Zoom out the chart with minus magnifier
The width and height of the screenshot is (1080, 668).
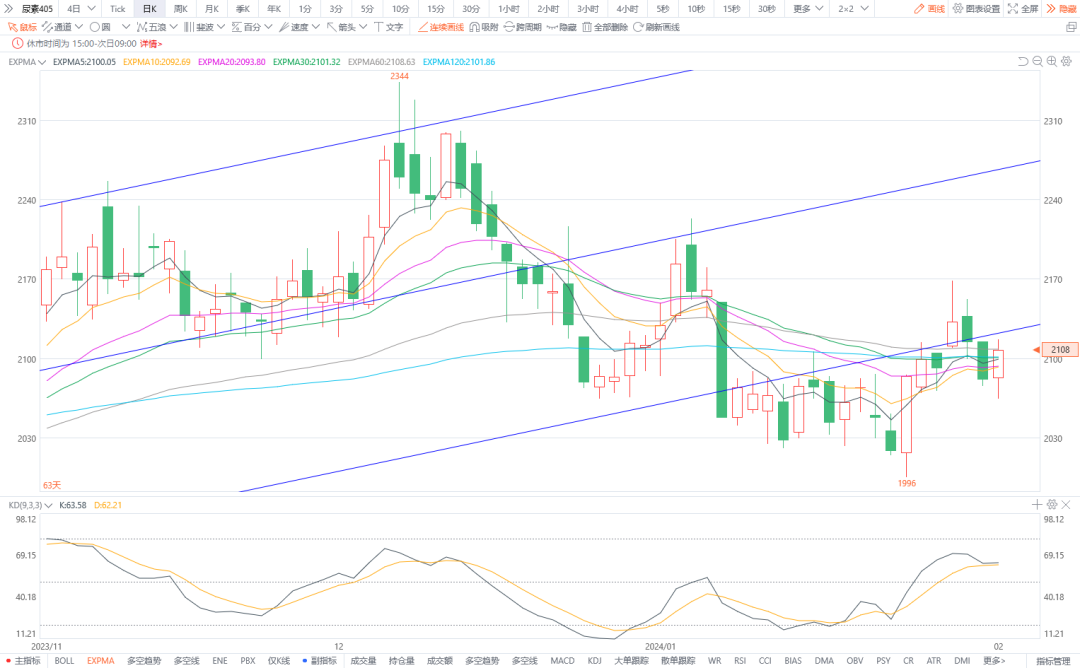pos(1037,61)
